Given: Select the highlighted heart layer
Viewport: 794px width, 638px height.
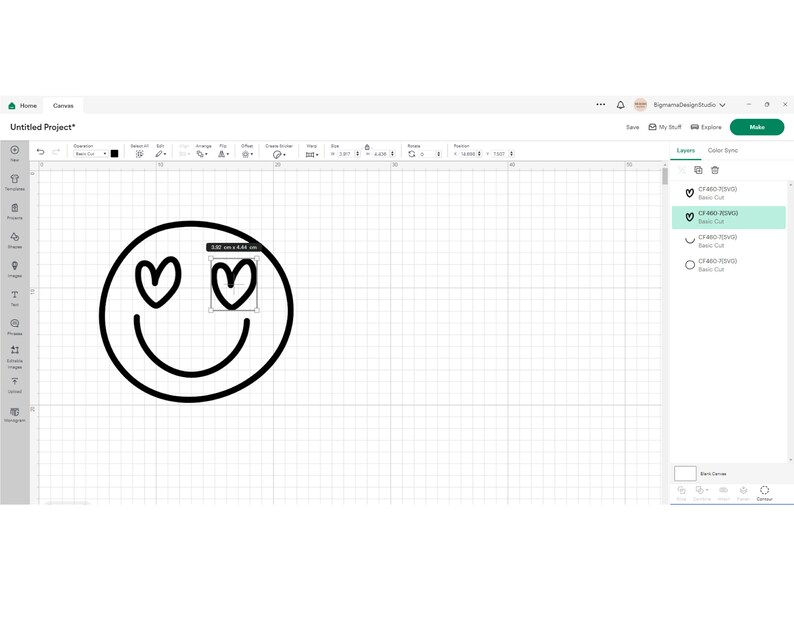Looking at the screenshot, I should pyautogui.click(x=729, y=217).
